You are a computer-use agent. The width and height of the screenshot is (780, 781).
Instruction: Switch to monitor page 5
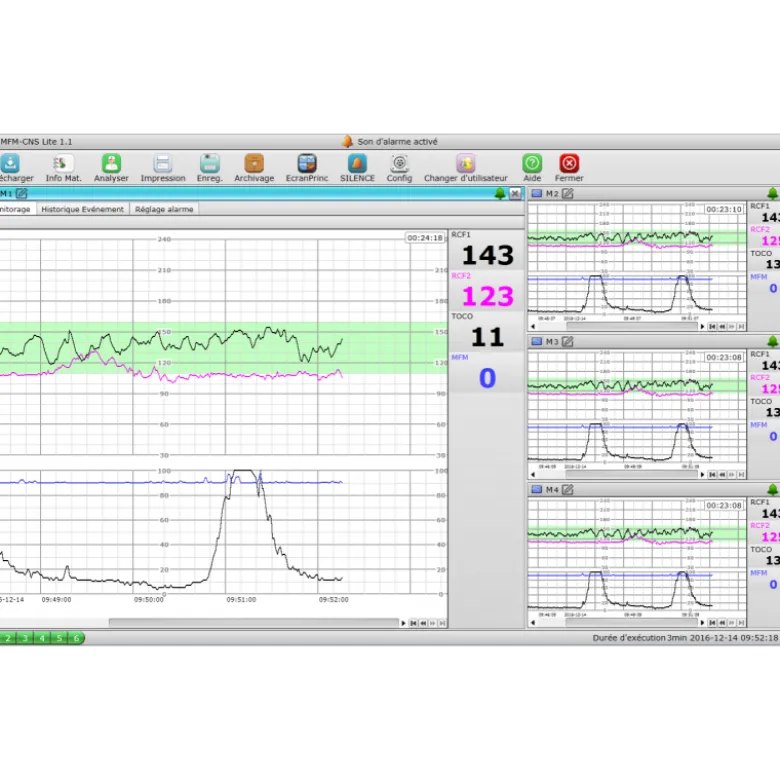click(x=59, y=638)
